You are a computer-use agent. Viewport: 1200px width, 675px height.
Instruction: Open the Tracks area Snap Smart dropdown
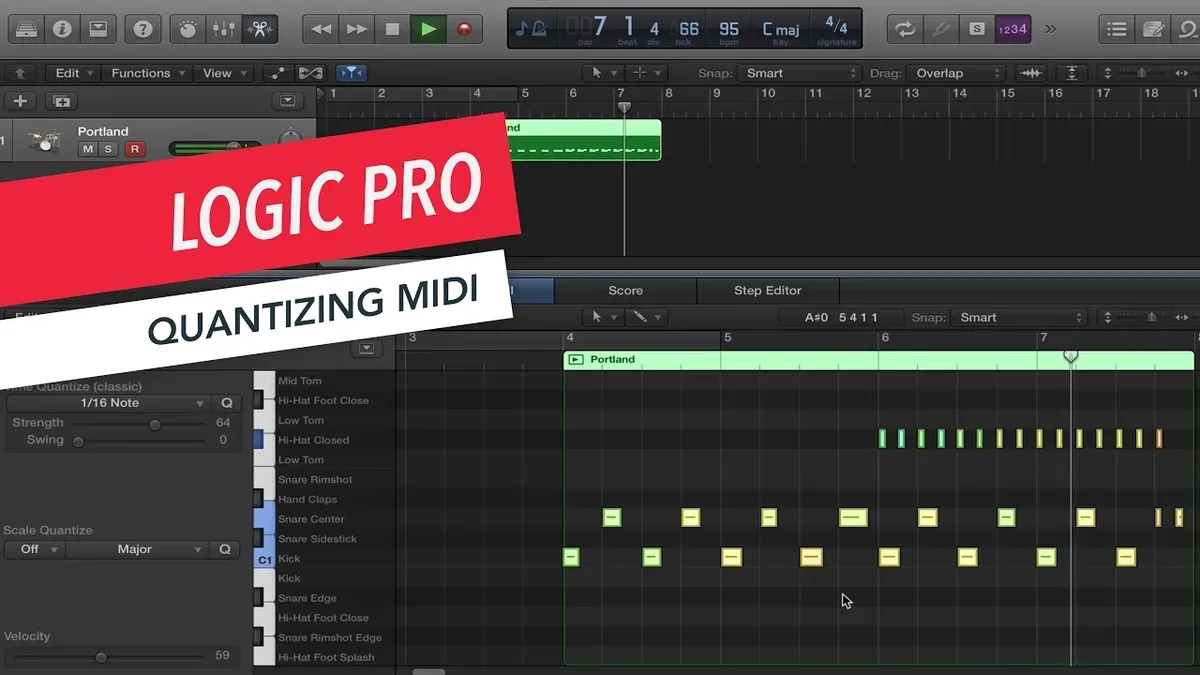(x=801, y=73)
